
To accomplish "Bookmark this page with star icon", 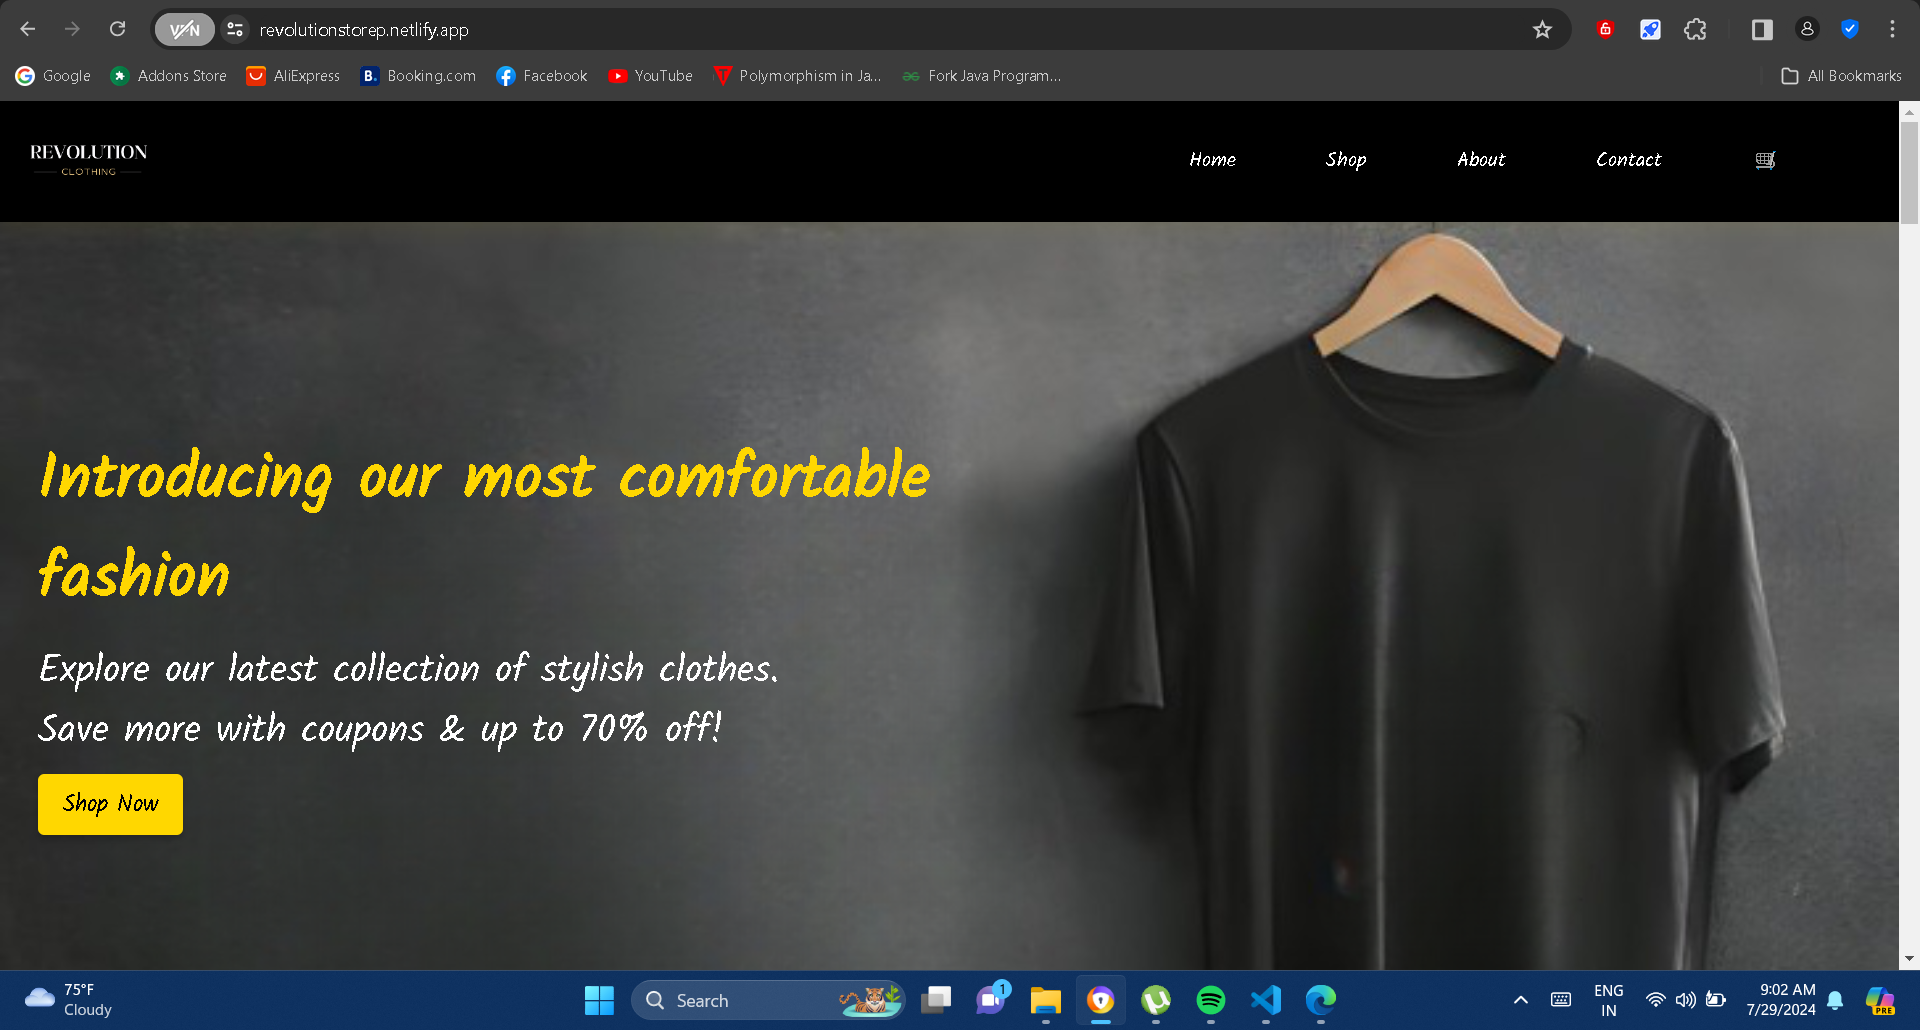I will coord(1542,30).
